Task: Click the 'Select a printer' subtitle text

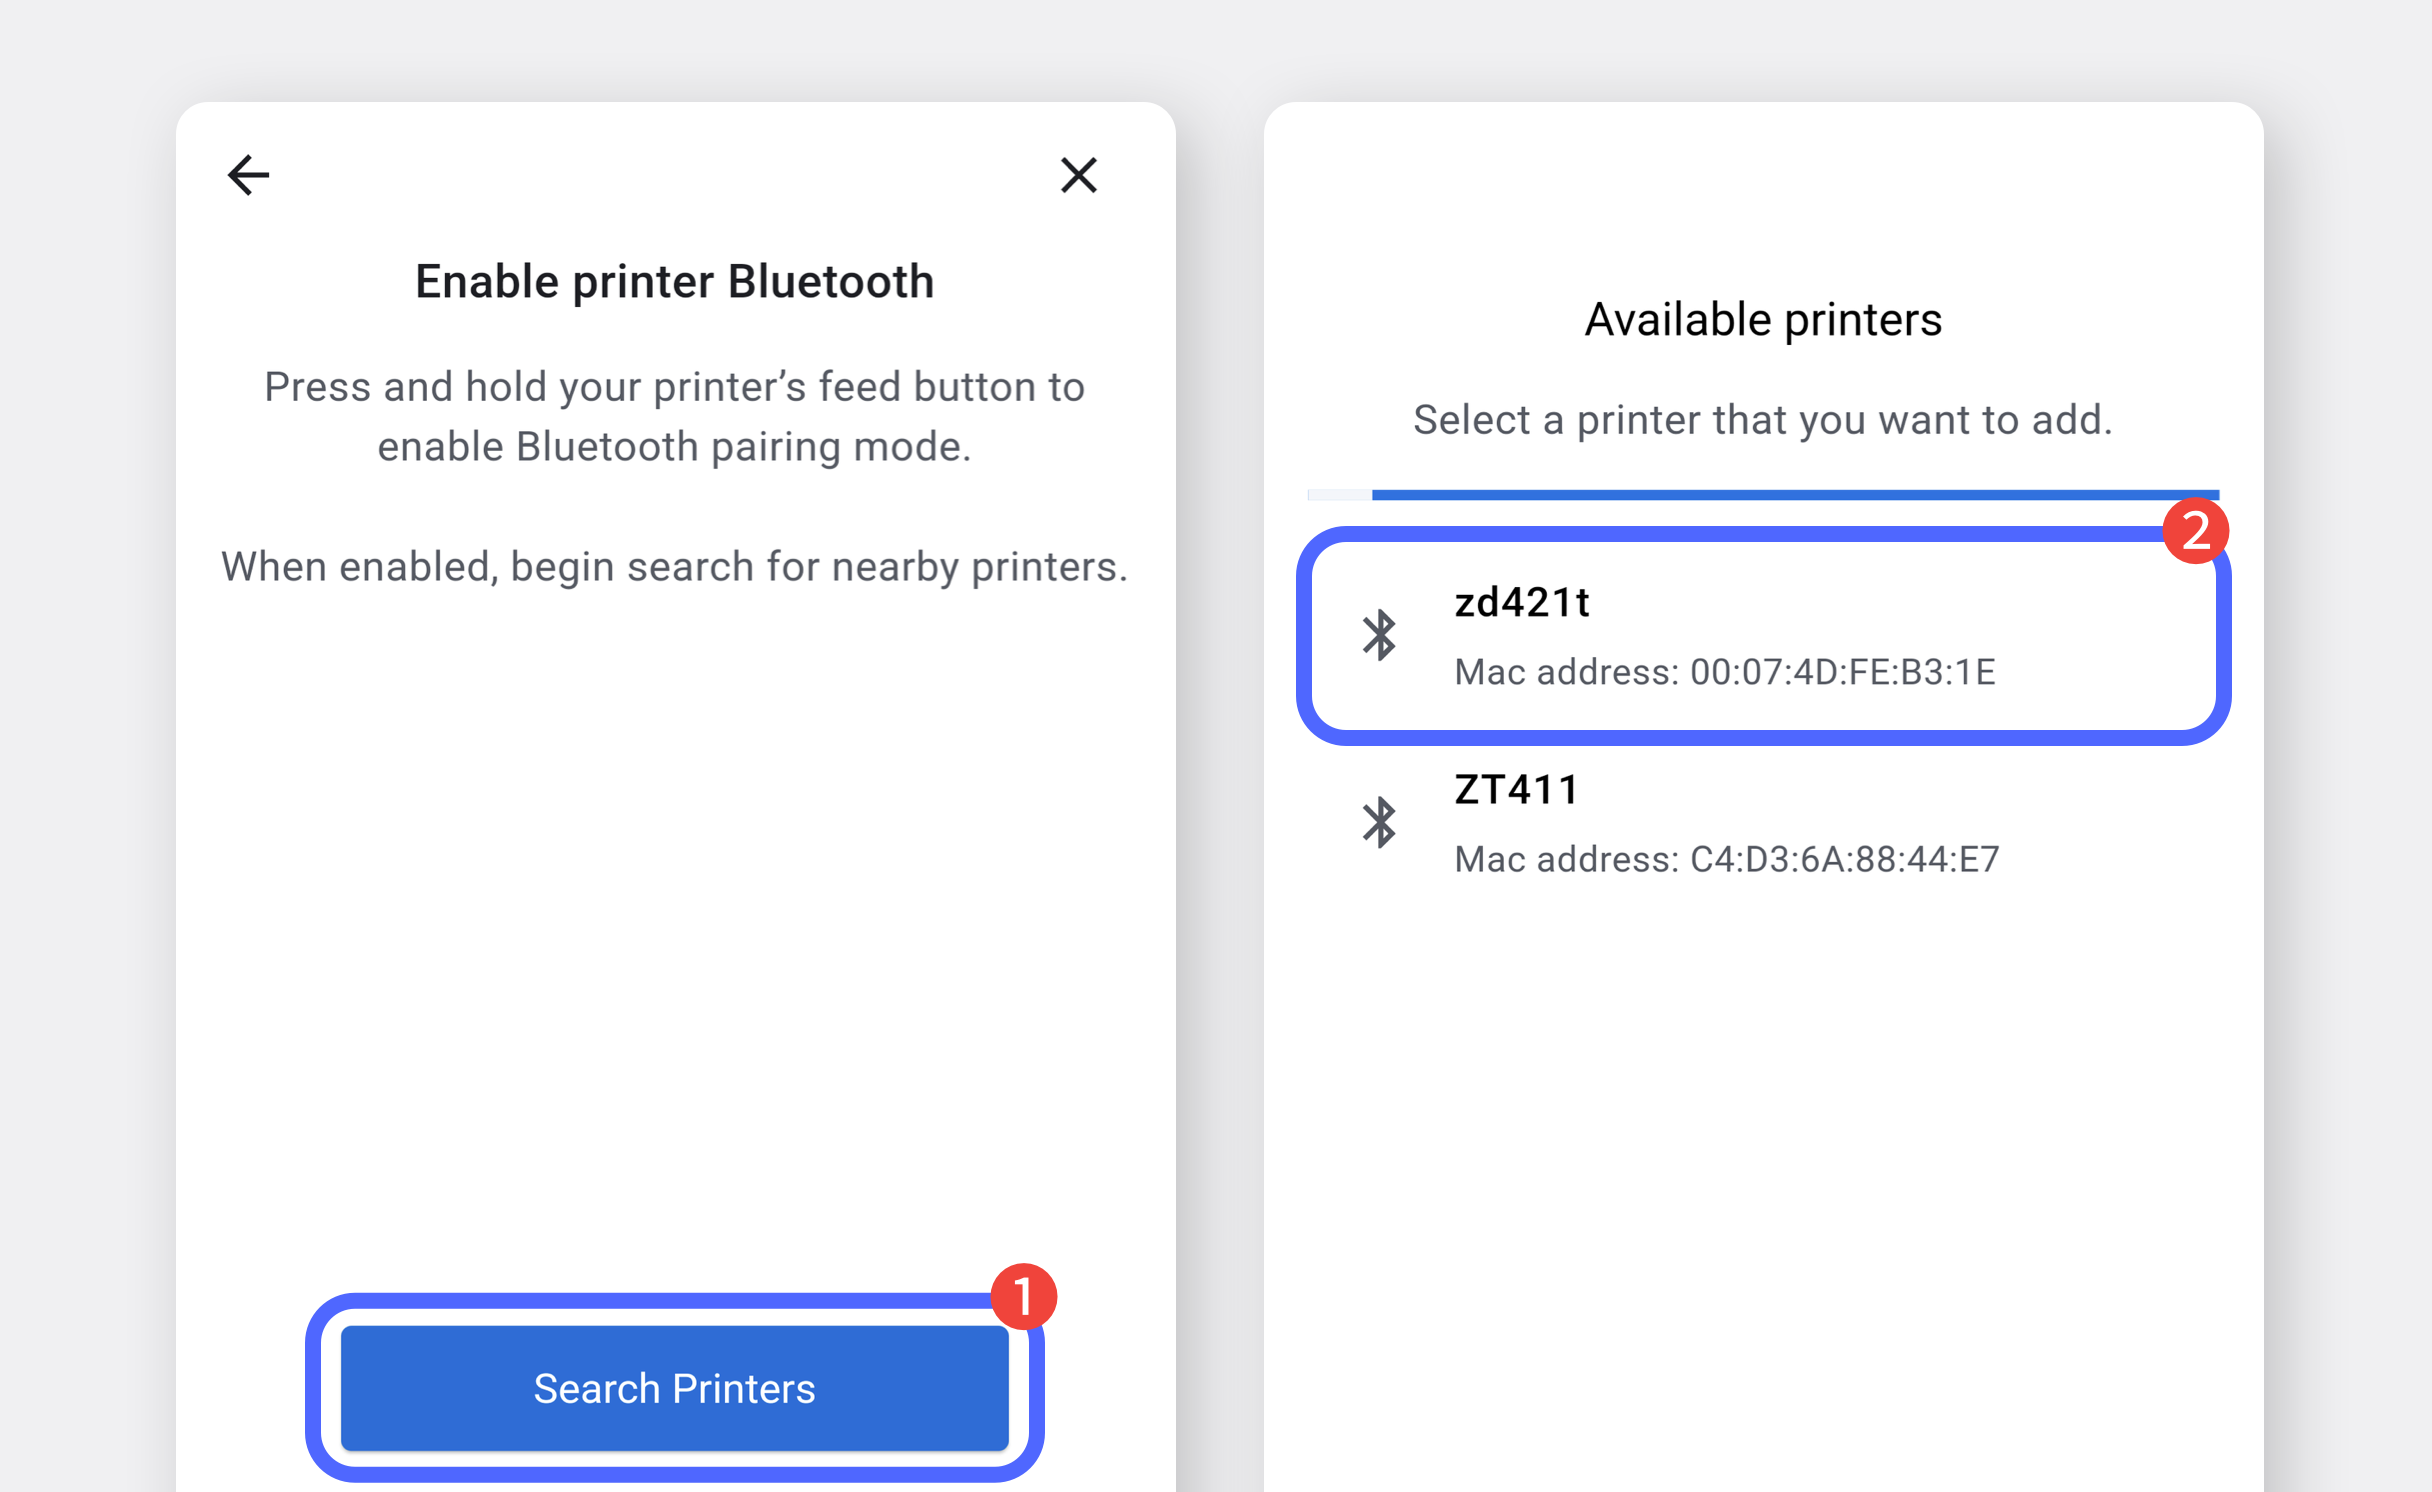Action: [x=1762, y=420]
